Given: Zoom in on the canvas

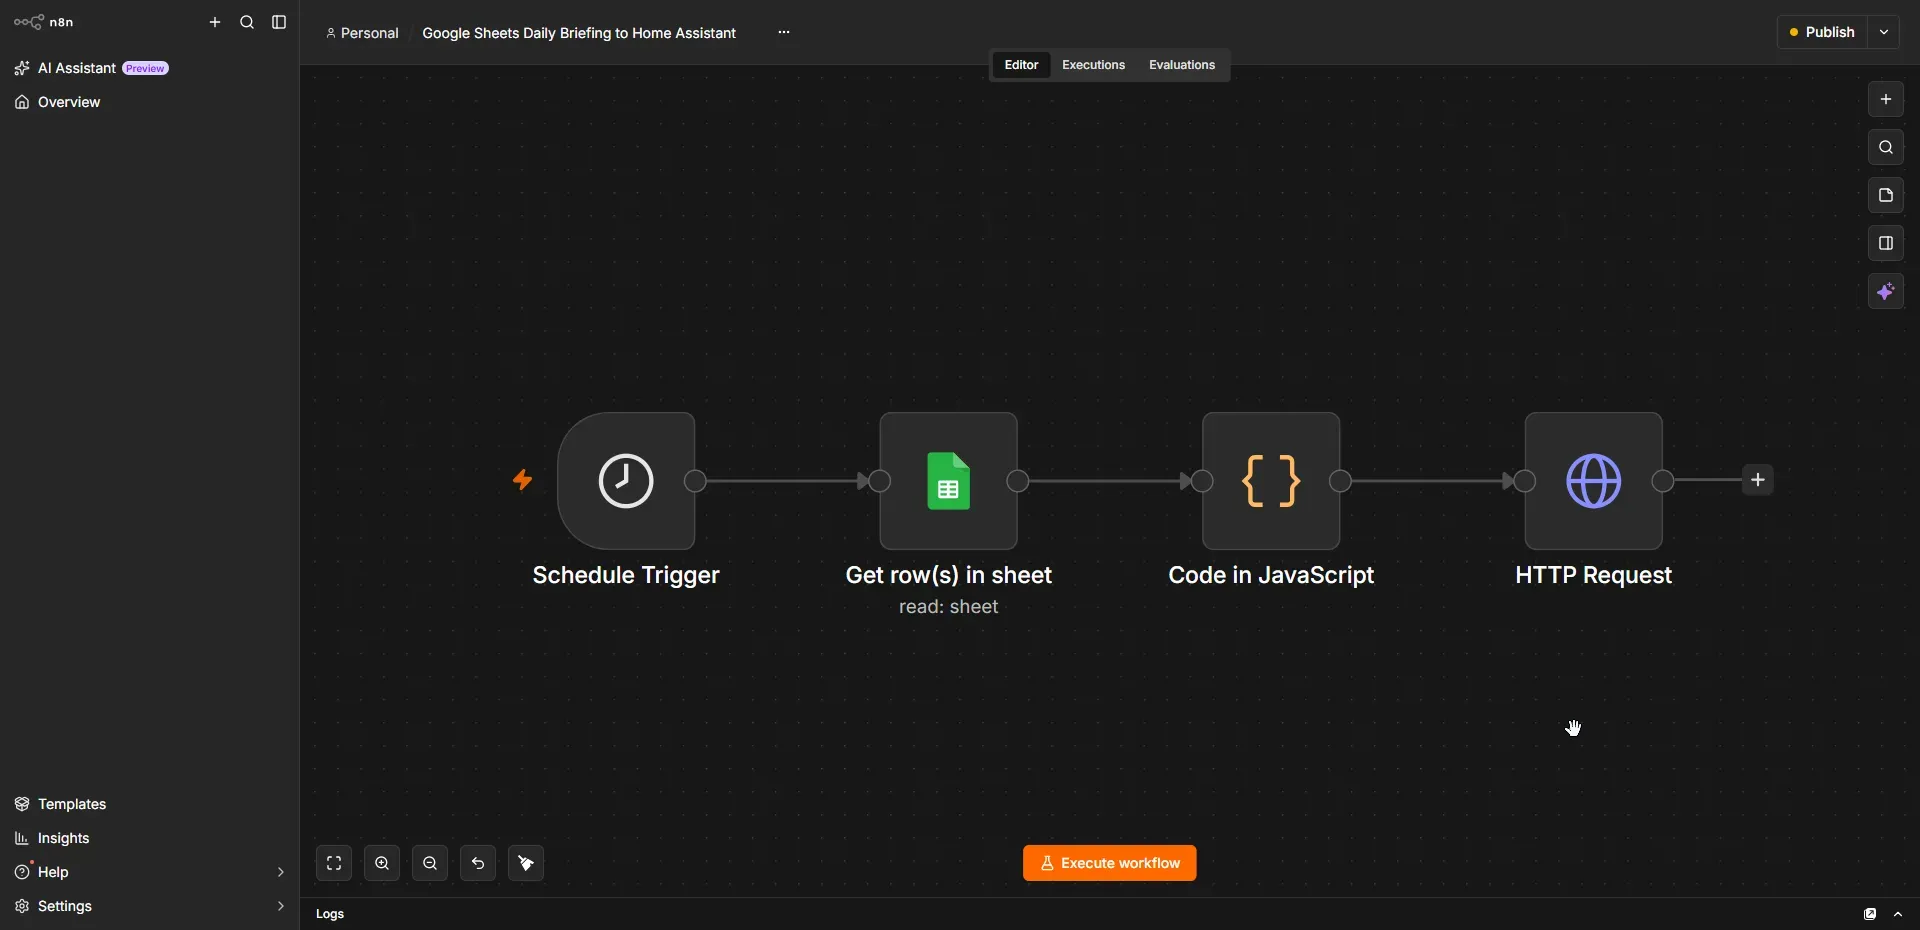Looking at the screenshot, I should 382,863.
